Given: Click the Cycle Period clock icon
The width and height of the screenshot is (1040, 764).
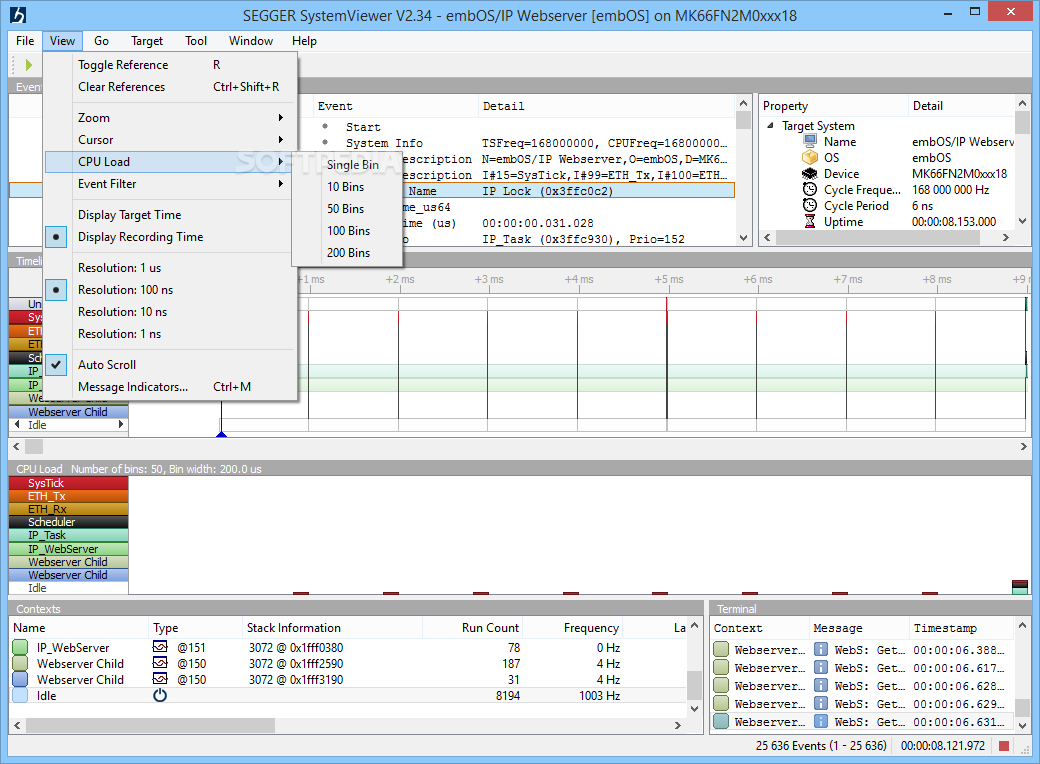Looking at the screenshot, I should tap(810, 206).
